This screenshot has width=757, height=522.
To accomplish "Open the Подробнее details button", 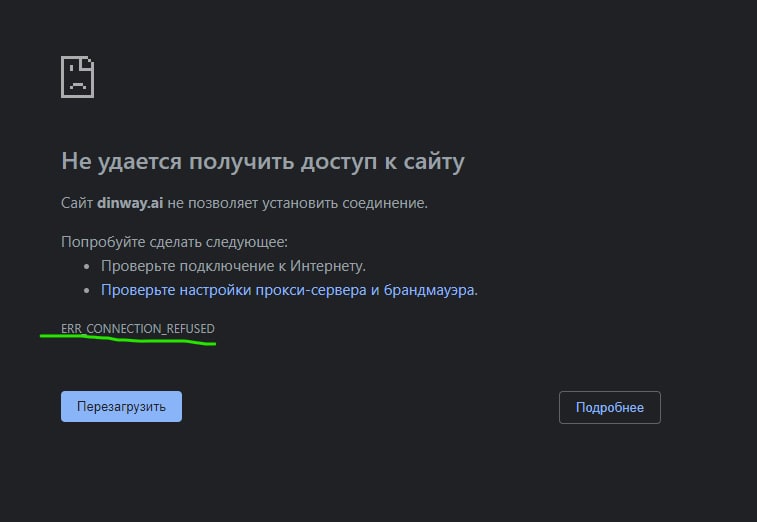I will (x=610, y=408).
